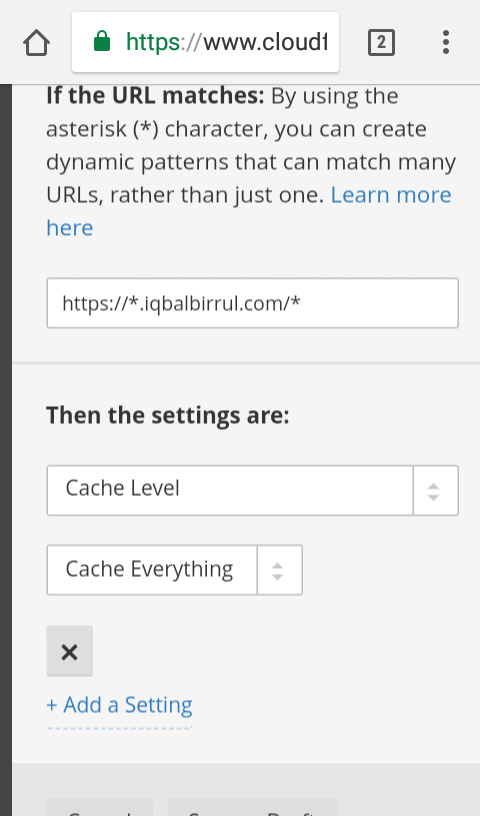
Task: Open the Cache Everything dropdown
Action: (x=174, y=570)
